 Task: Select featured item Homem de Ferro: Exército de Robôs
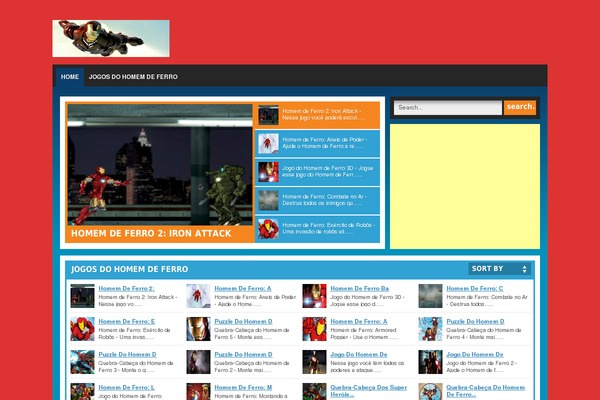[x=317, y=229]
